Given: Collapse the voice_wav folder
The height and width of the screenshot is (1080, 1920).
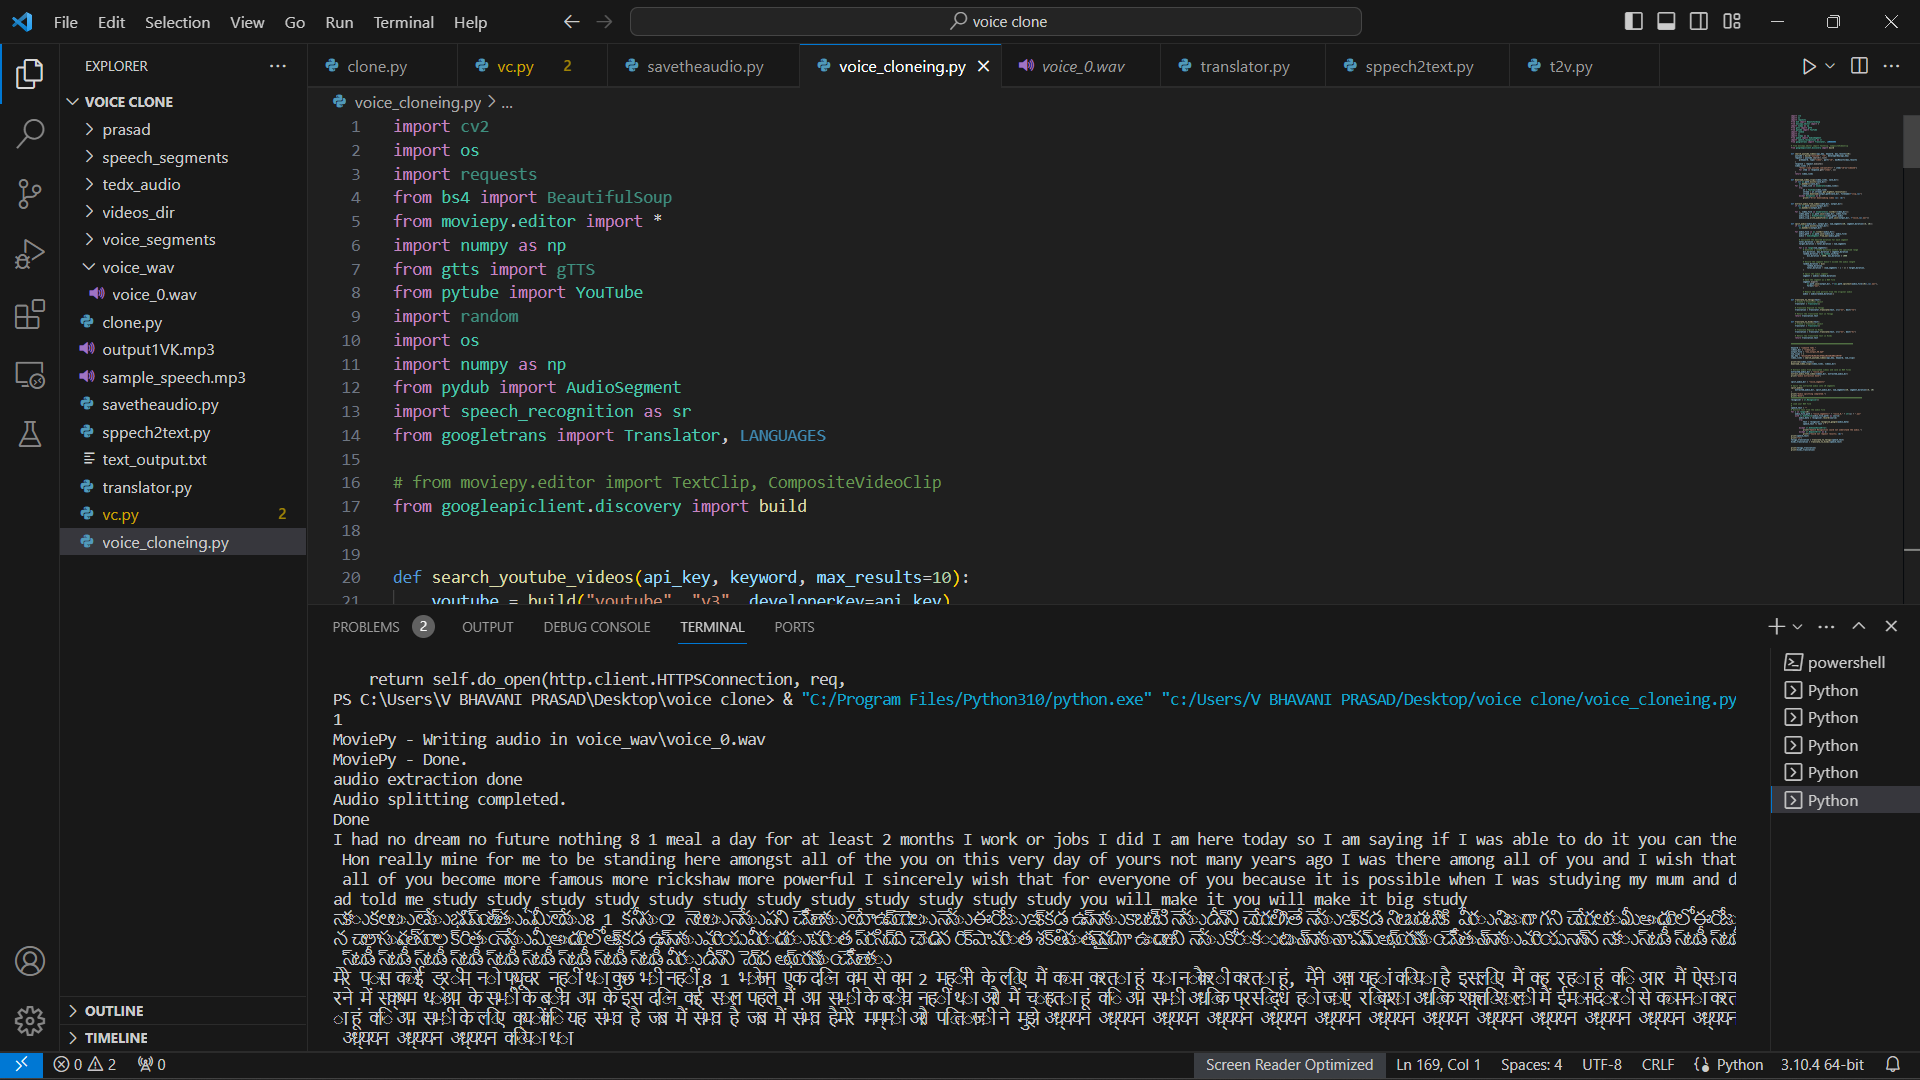Looking at the screenshot, I should pyautogui.click(x=138, y=267).
